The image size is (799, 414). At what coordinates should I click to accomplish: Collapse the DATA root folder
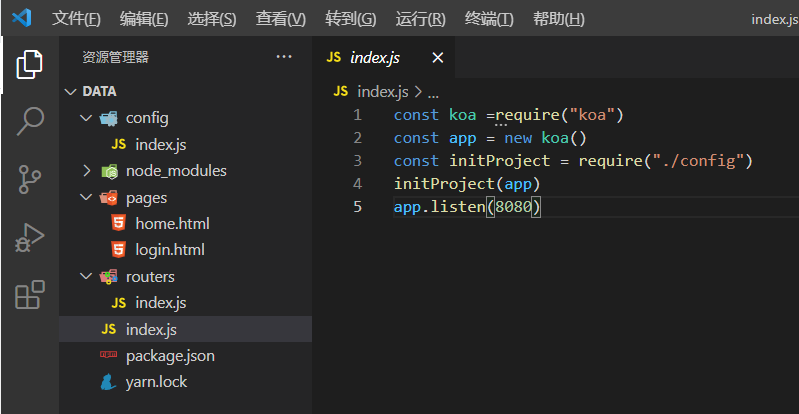point(70,92)
